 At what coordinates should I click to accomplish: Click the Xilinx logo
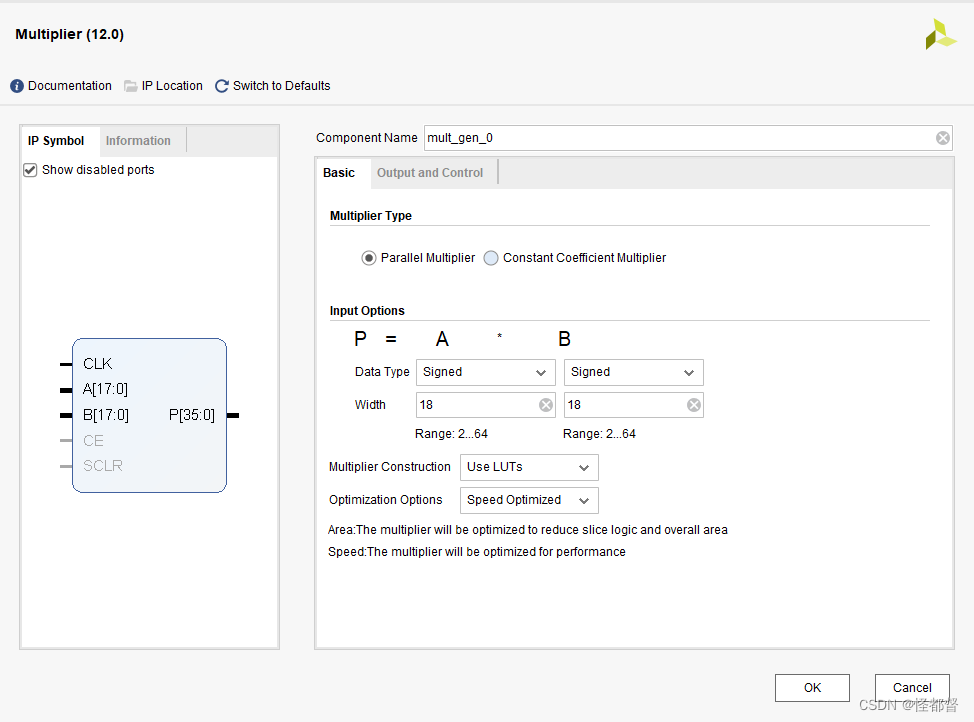(940, 34)
